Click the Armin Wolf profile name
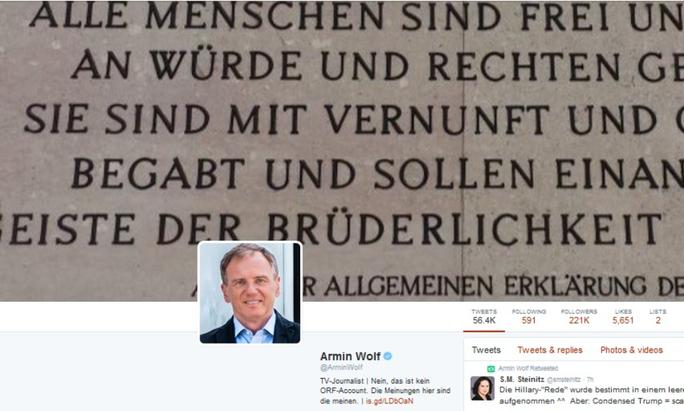Screen dimensions: 684x411 click(350, 356)
